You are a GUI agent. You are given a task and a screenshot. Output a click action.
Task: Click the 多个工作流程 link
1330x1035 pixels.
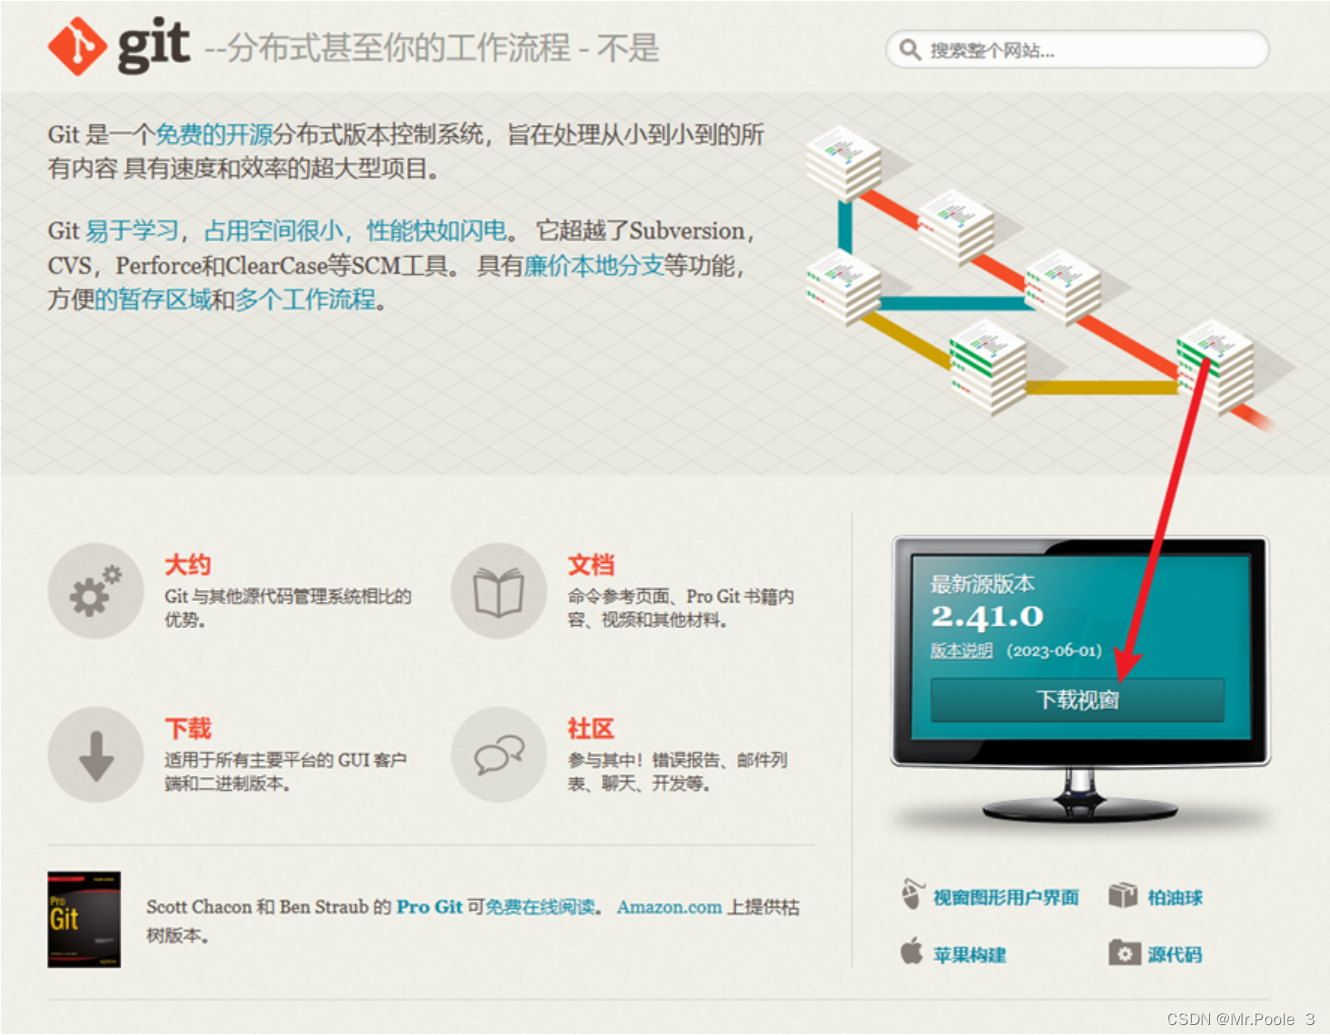coord(305,299)
